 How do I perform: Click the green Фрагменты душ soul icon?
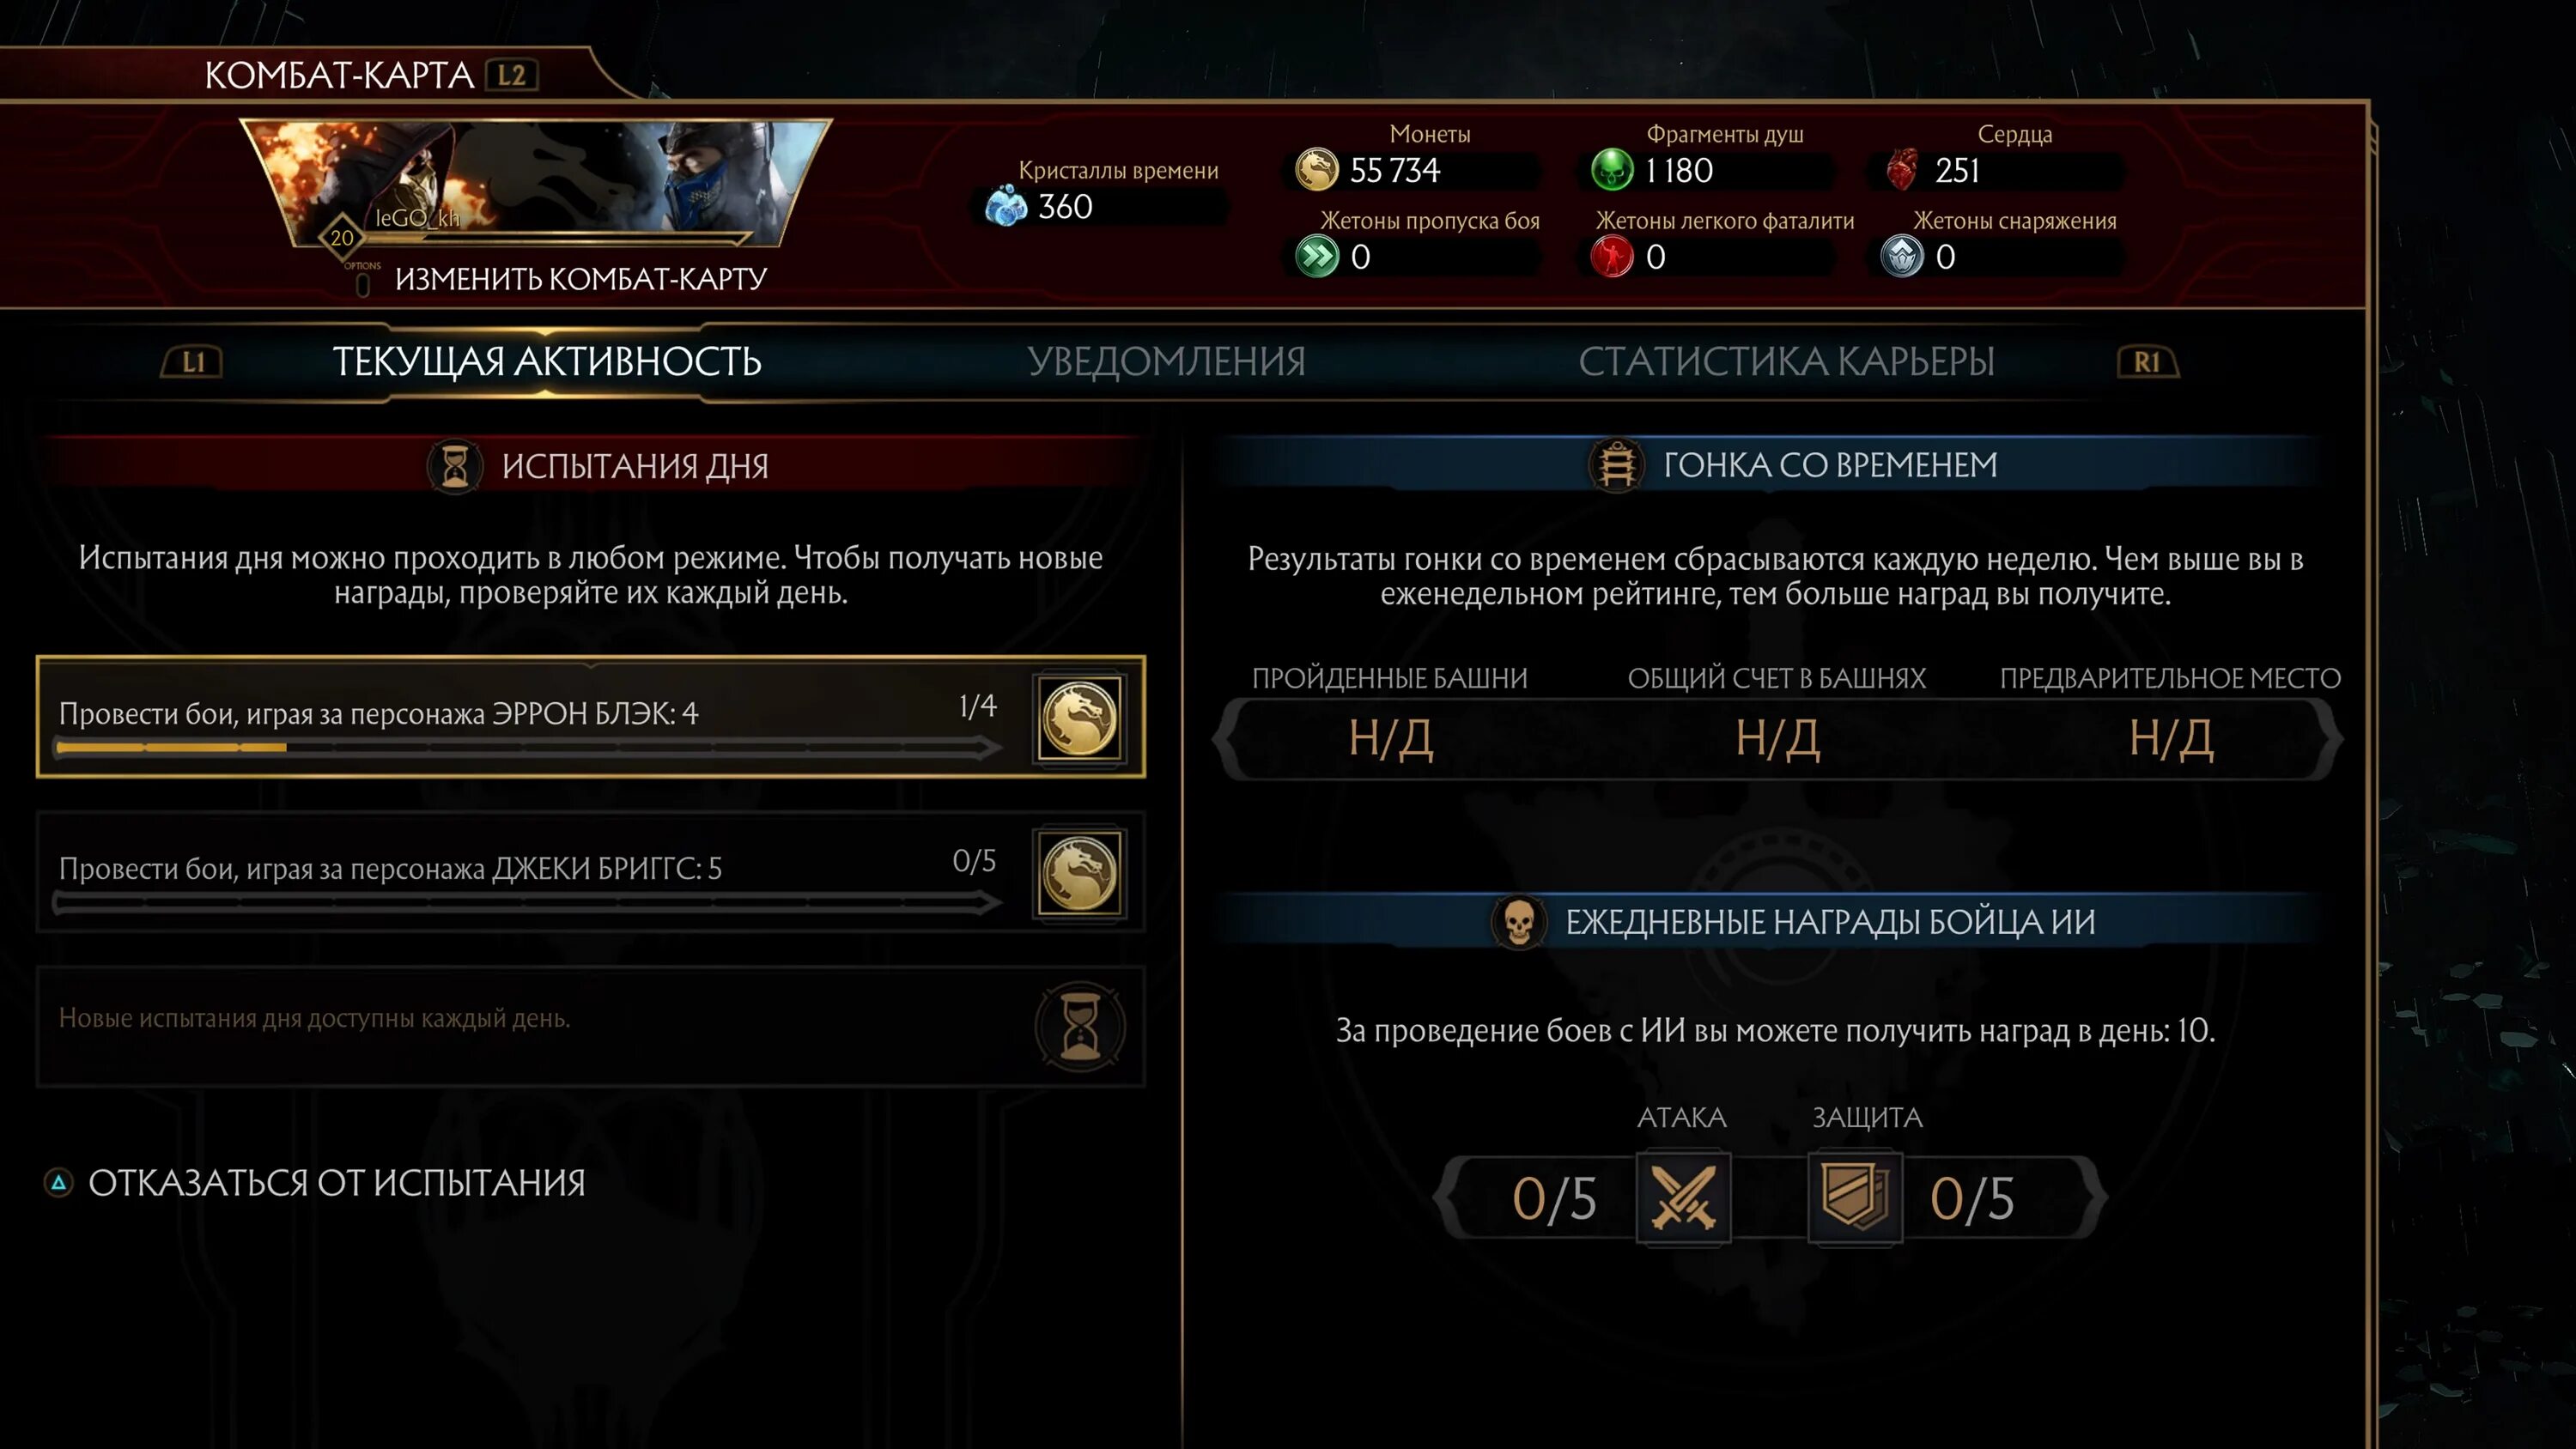[x=1611, y=170]
